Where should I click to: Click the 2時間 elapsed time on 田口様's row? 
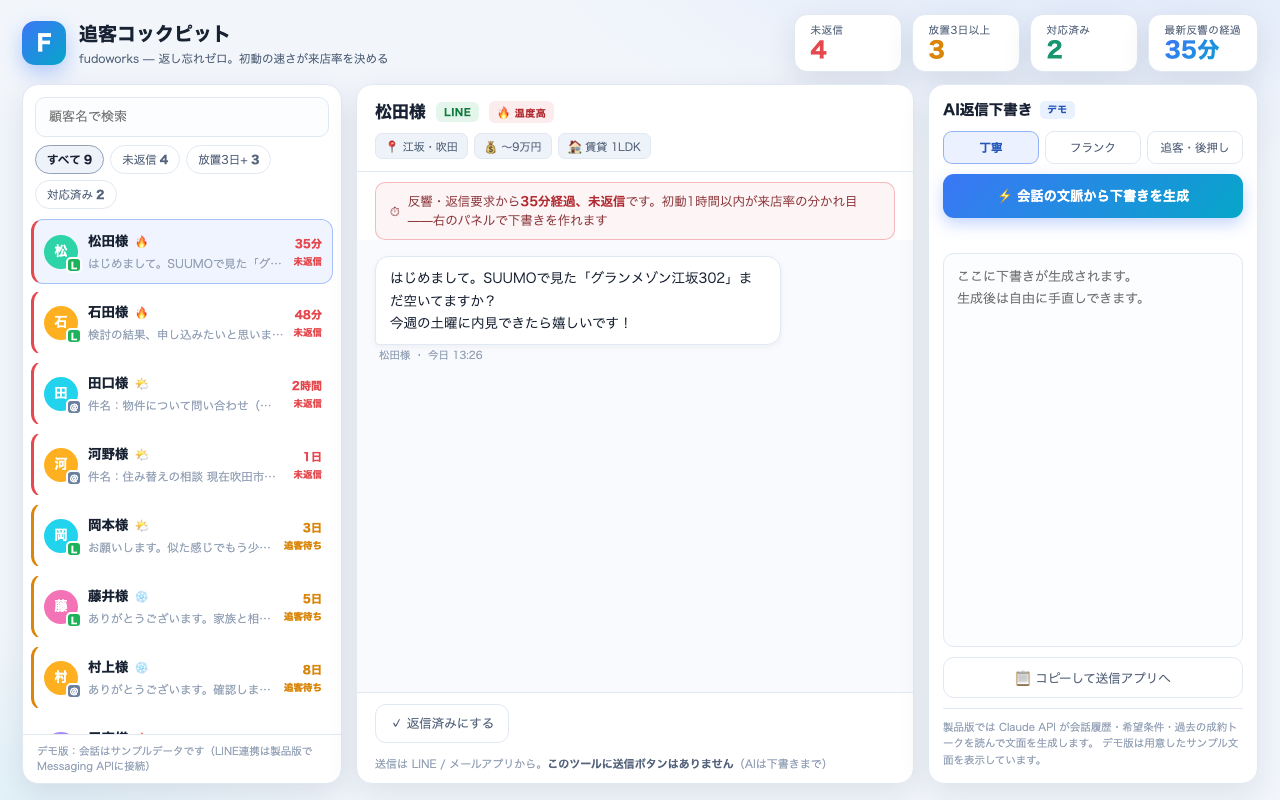coord(307,386)
